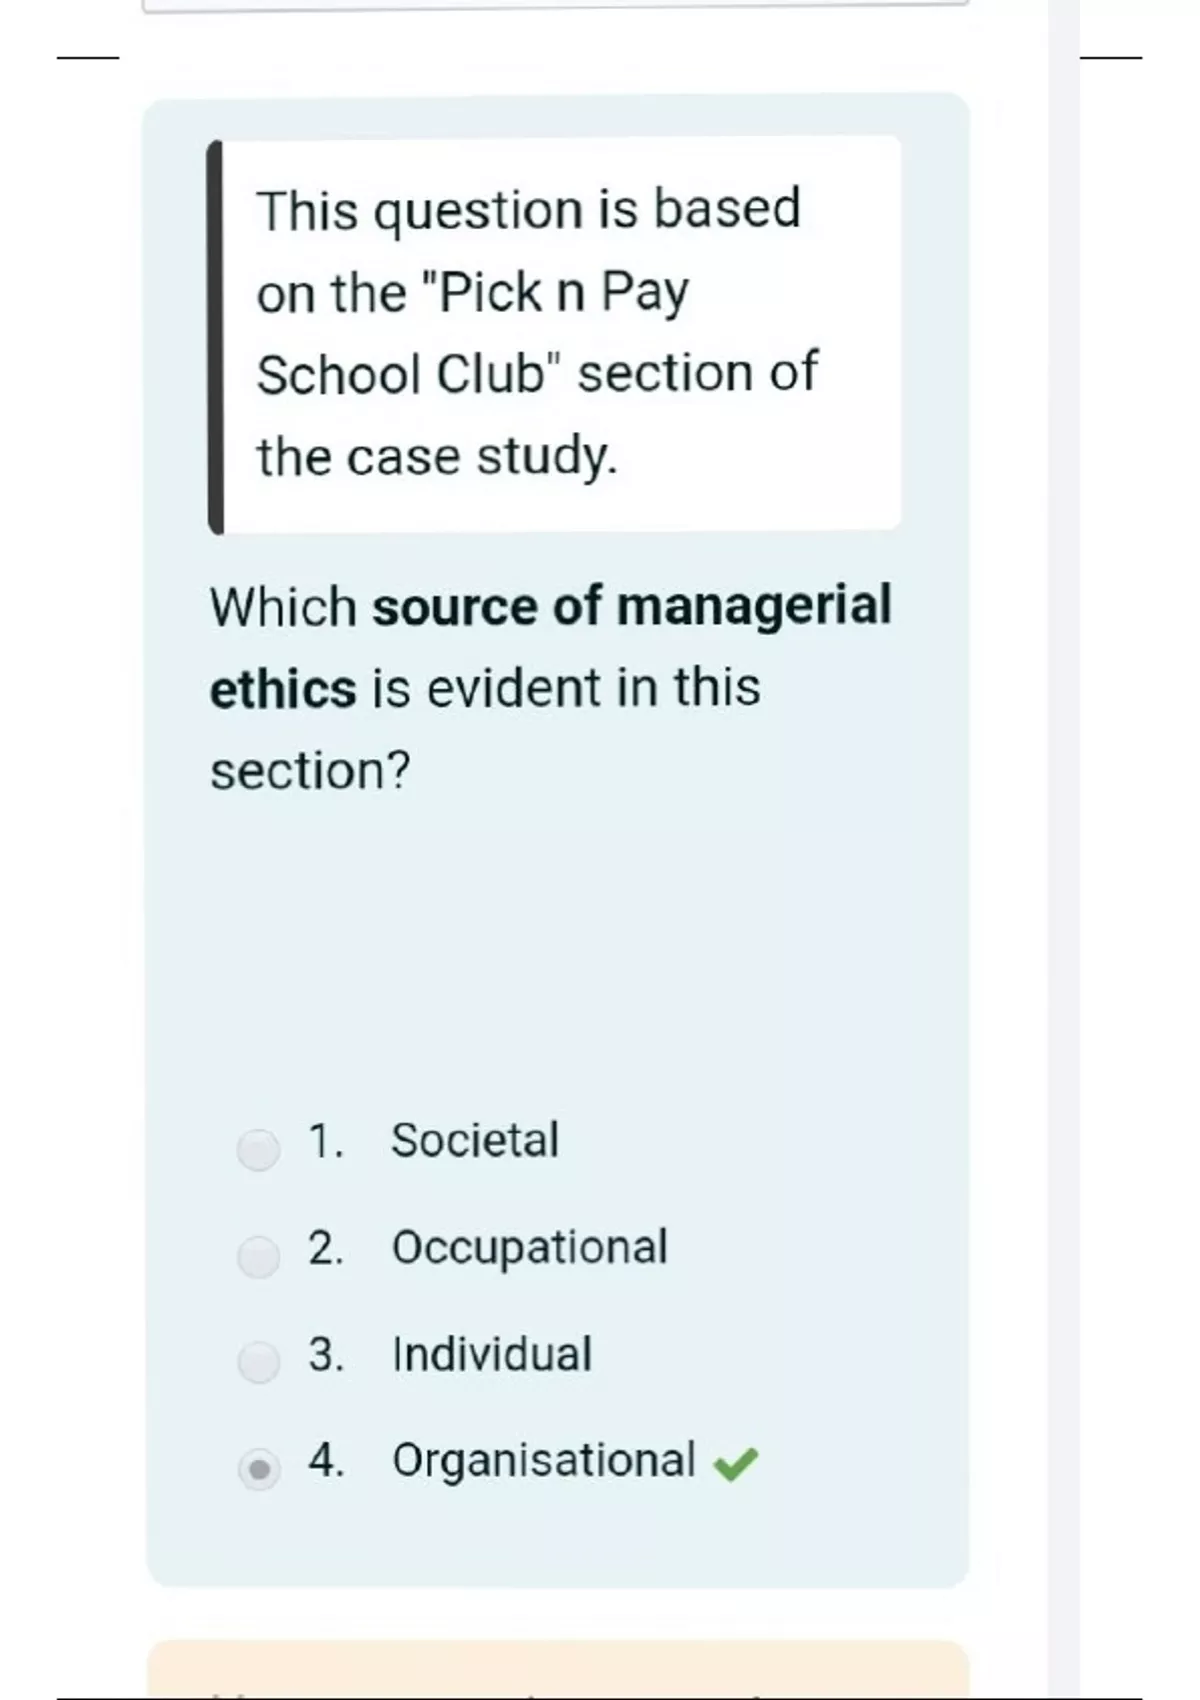
Task: Click the "Occupational" answer label
Action: [529, 1248]
